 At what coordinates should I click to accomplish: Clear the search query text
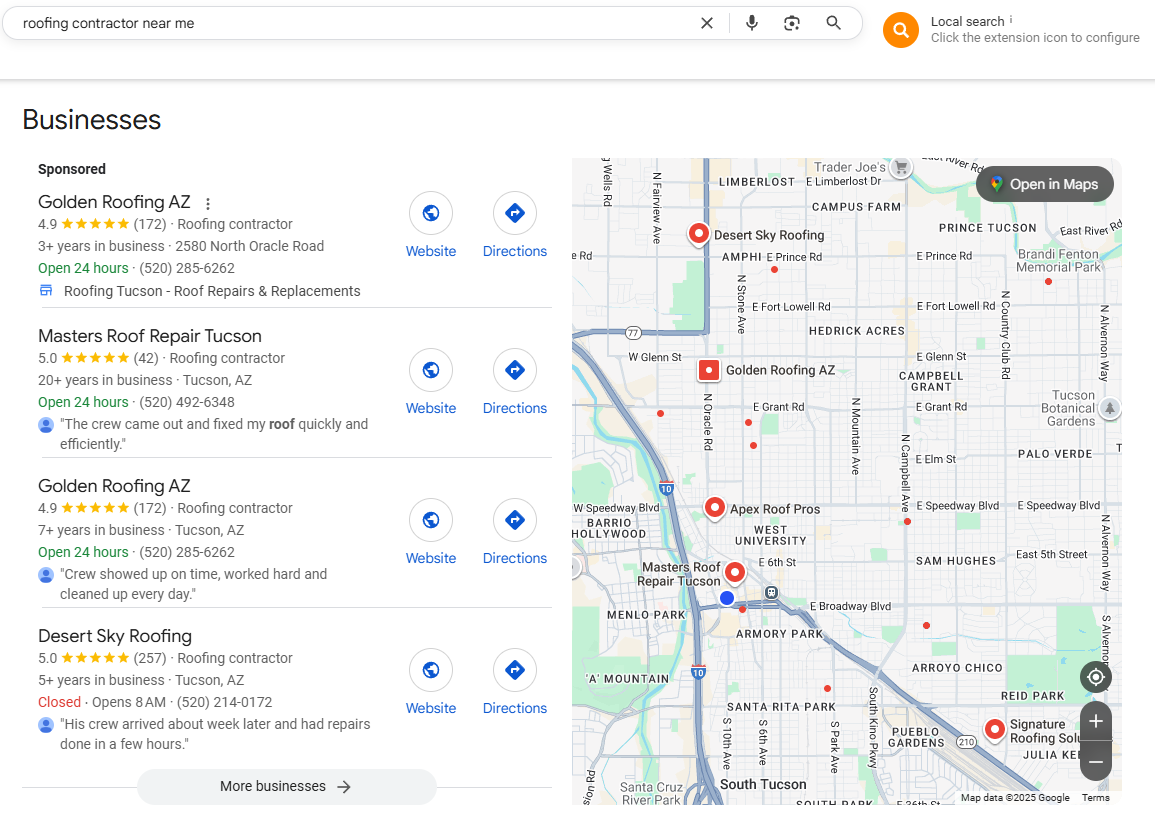coord(707,23)
